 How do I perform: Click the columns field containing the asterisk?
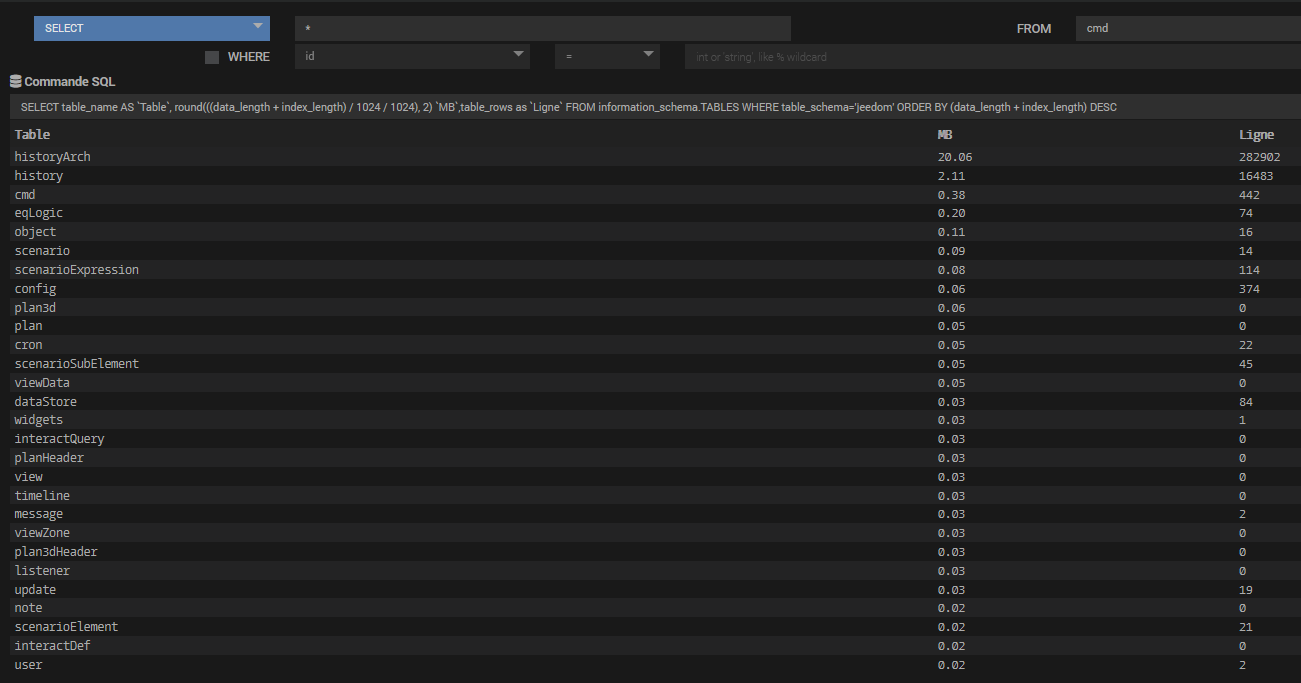tap(542, 28)
